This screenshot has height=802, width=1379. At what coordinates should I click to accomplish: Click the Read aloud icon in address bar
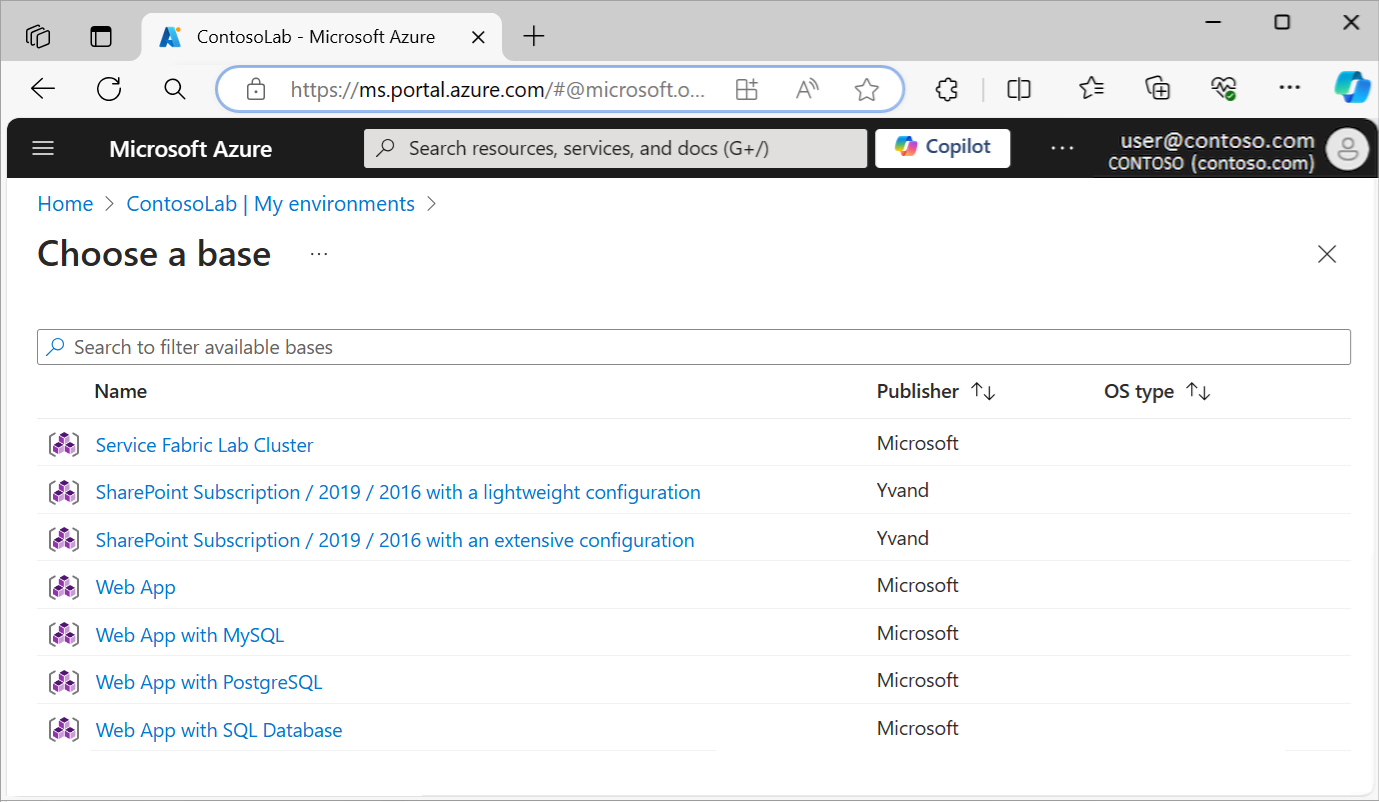tap(806, 90)
